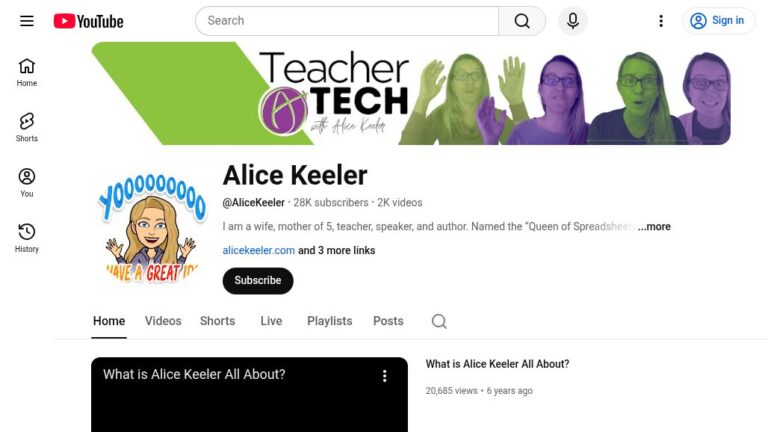Switch to the Playlists tab
This screenshot has height=432, width=768.
point(330,321)
